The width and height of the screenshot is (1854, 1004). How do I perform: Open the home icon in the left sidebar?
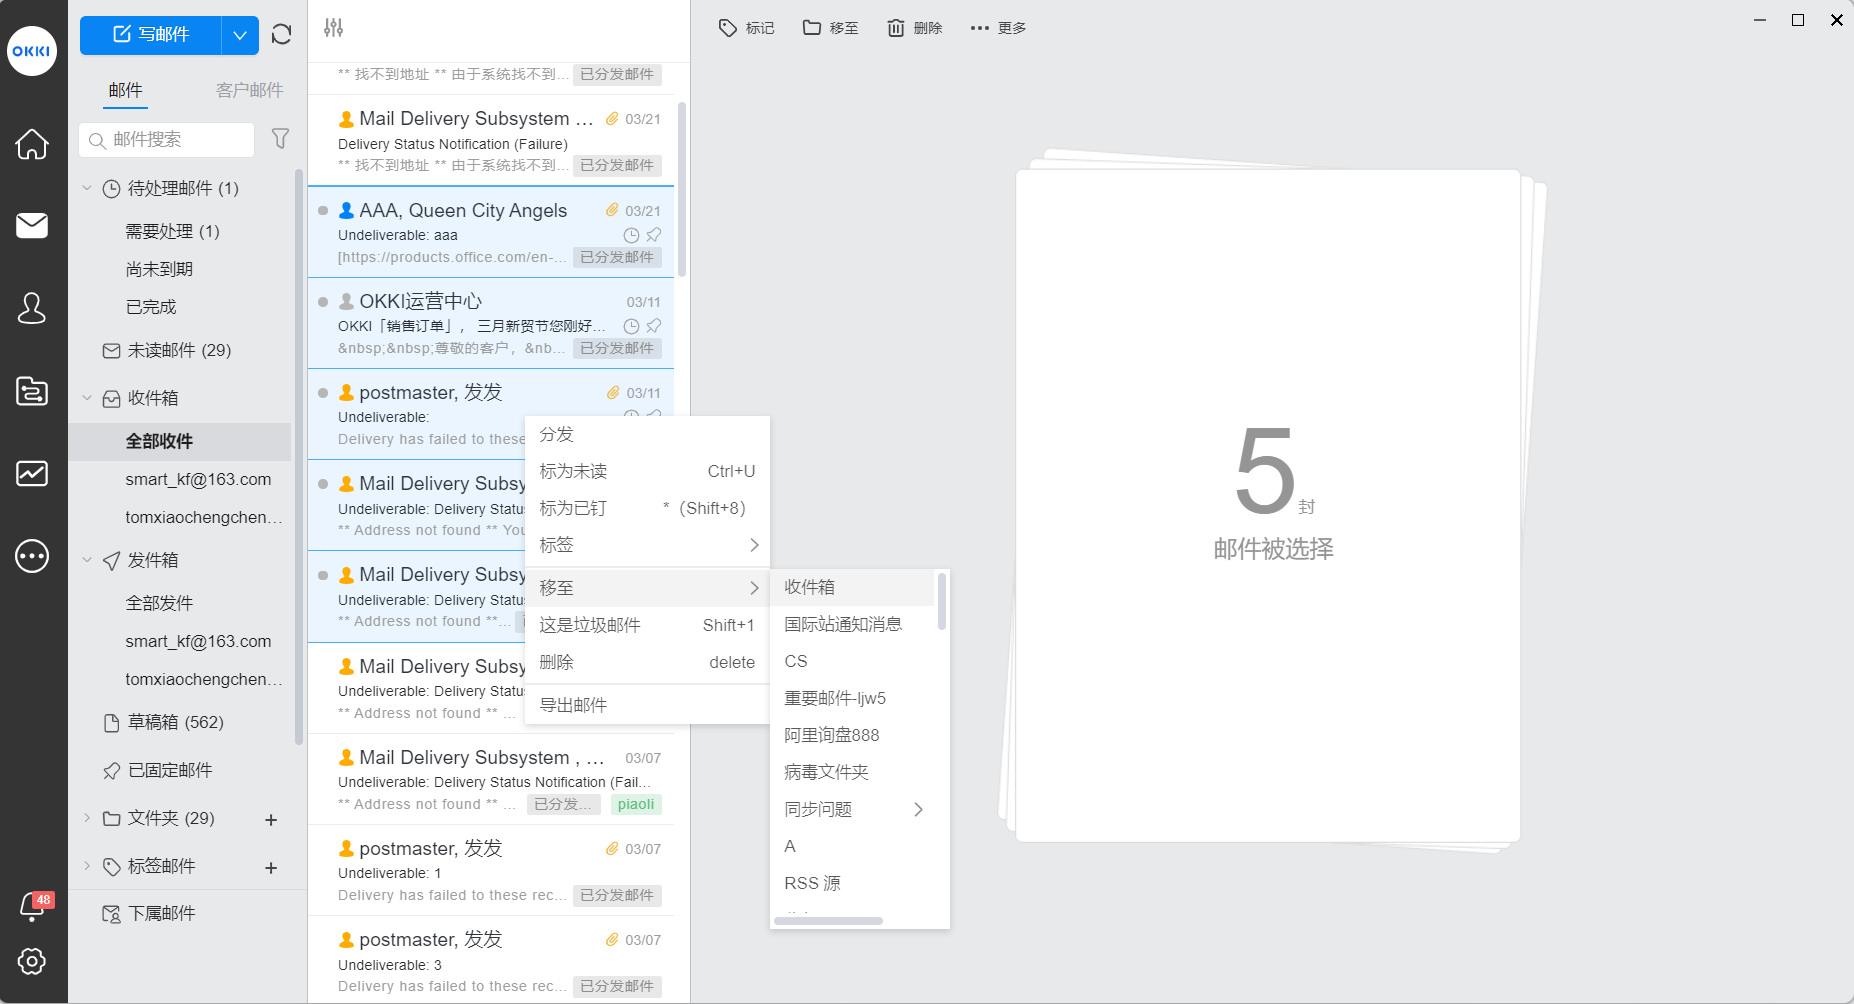pyautogui.click(x=32, y=144)
